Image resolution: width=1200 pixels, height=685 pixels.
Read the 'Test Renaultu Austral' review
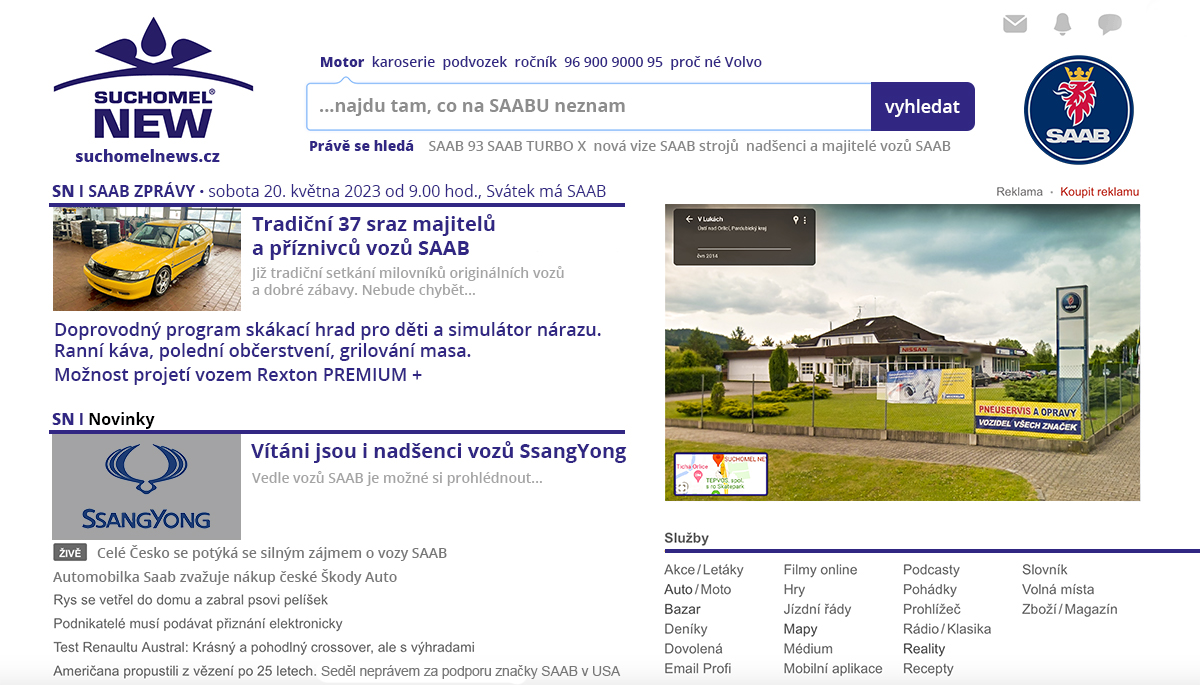click(x=264, y=647)
